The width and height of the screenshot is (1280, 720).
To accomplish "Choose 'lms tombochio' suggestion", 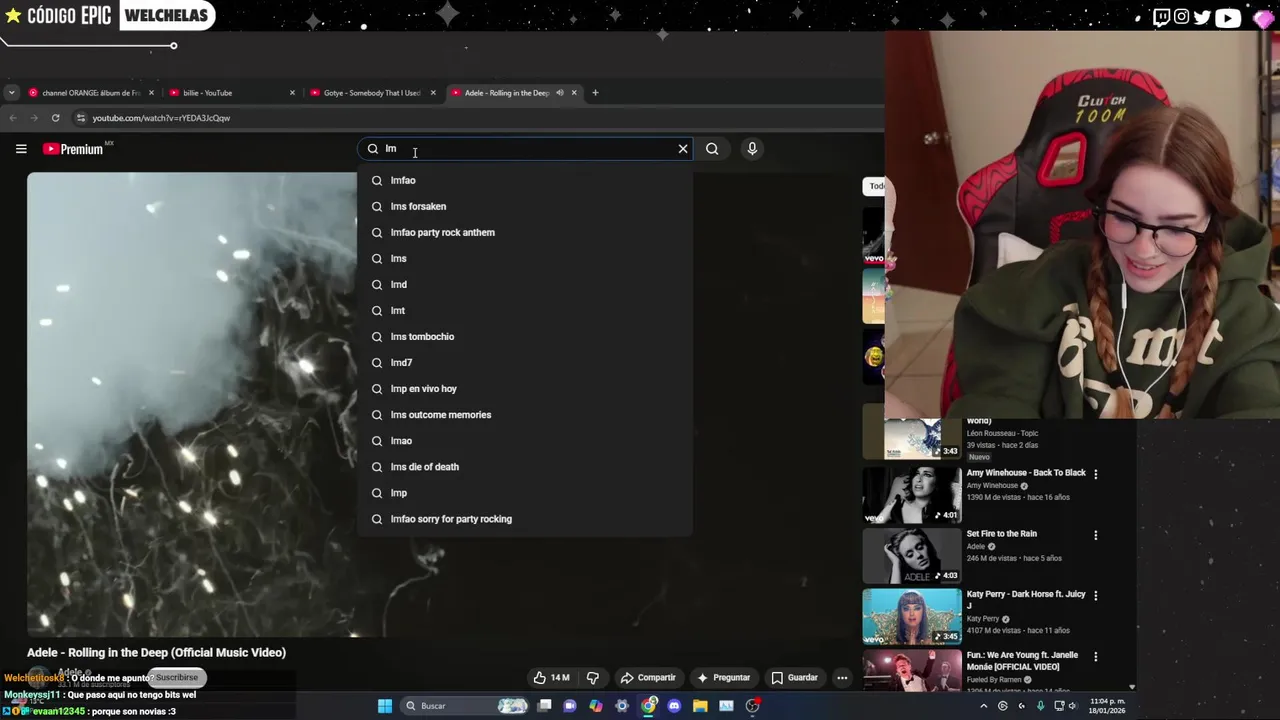I will coord(525,336).
